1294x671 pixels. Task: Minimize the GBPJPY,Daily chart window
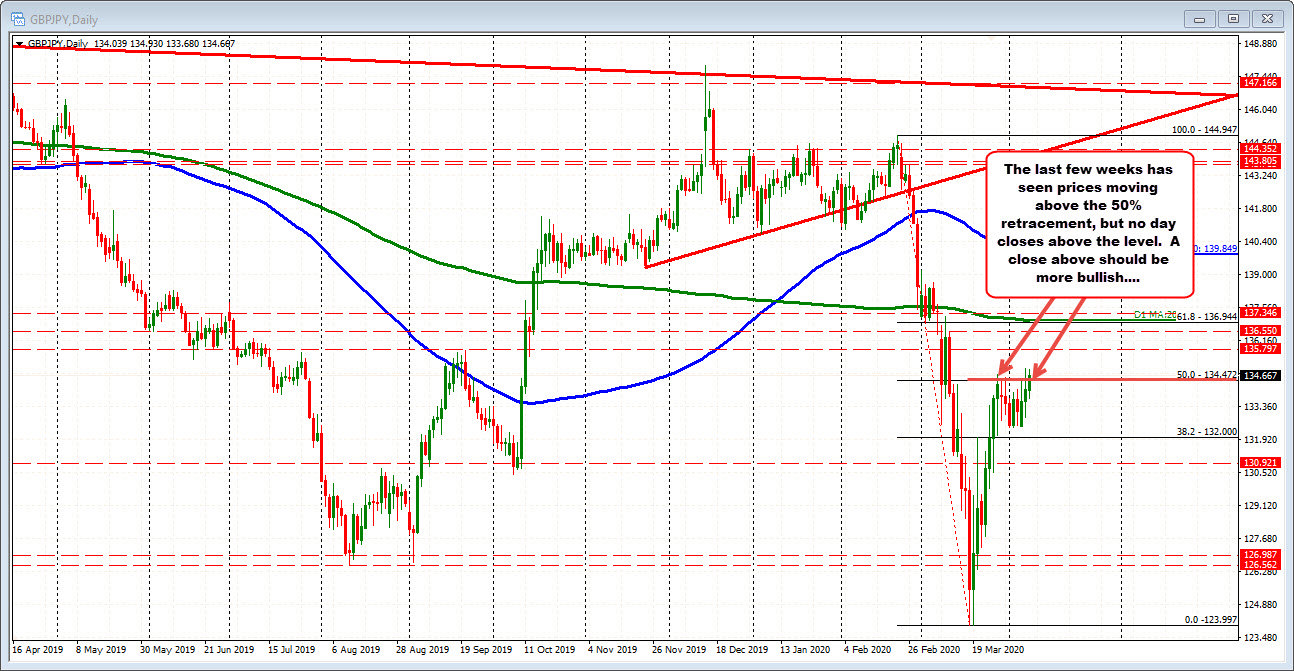point(1200,18)
